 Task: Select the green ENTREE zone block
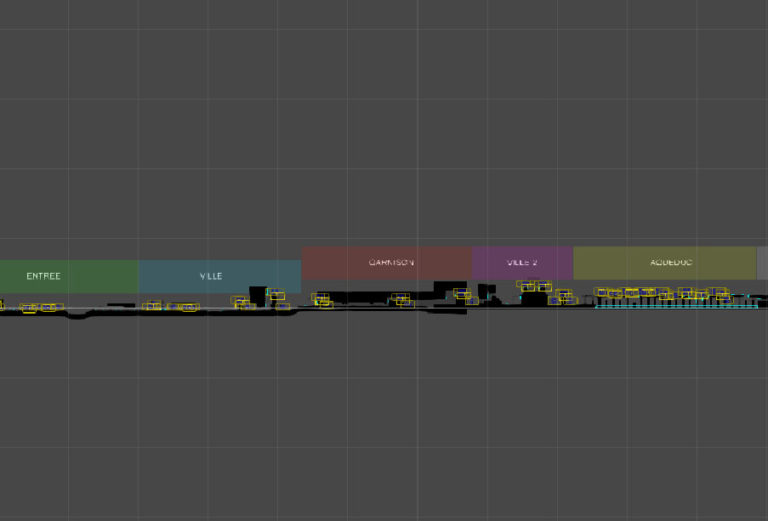(x=69, y=277)
